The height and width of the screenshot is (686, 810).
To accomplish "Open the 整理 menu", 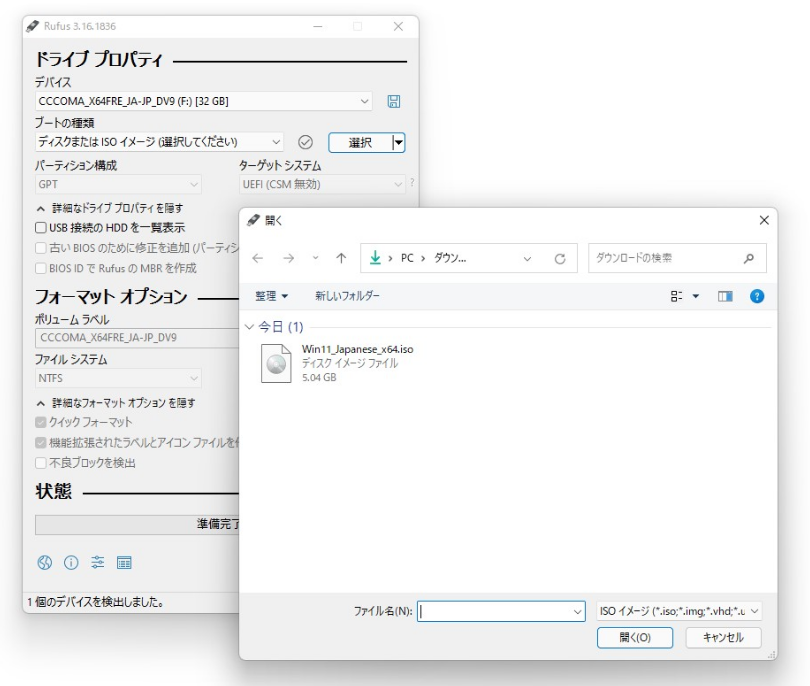I will (x=271, y=296).
